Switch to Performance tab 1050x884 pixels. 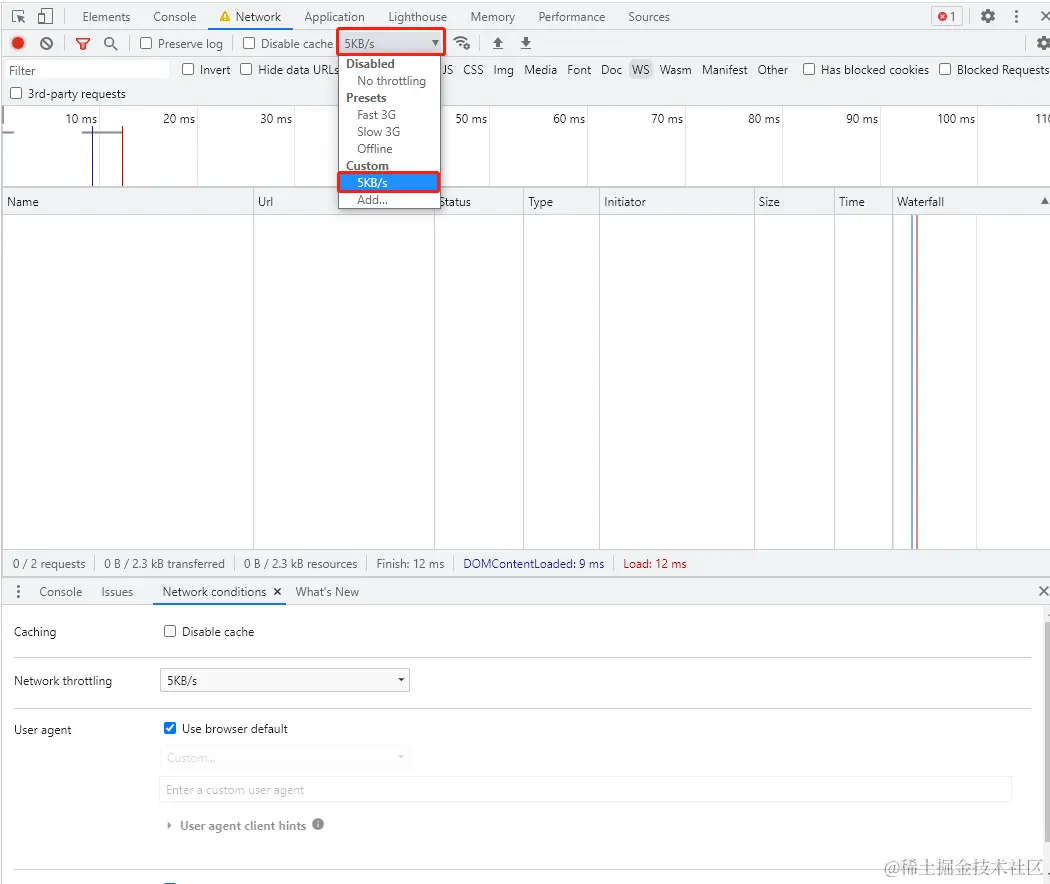571,17
